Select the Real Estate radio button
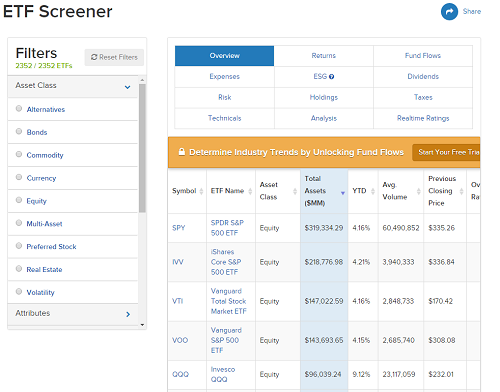Viewport: 500px width, 392px height. pyautogui.click(x=19, y=269)
